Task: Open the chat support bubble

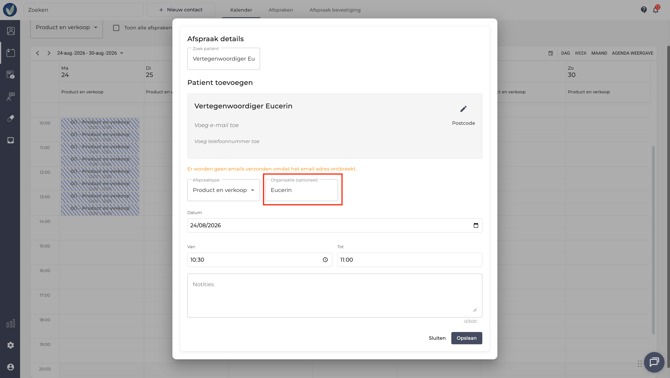Action: click(654, 362)
